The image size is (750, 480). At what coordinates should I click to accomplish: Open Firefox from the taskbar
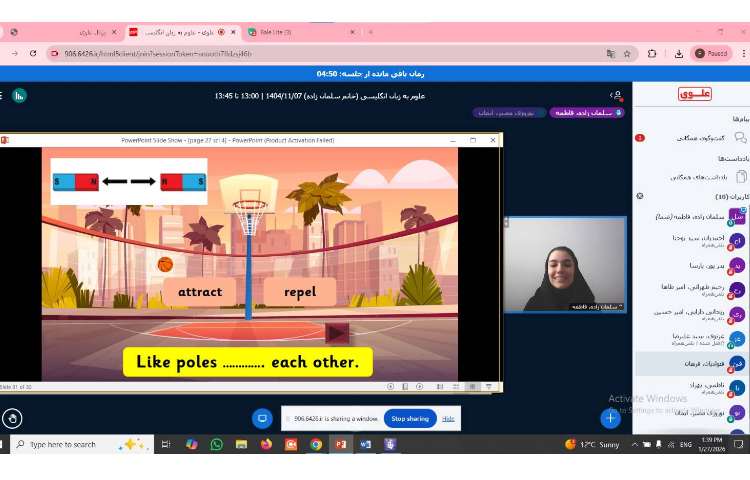[x=266, y=445]
